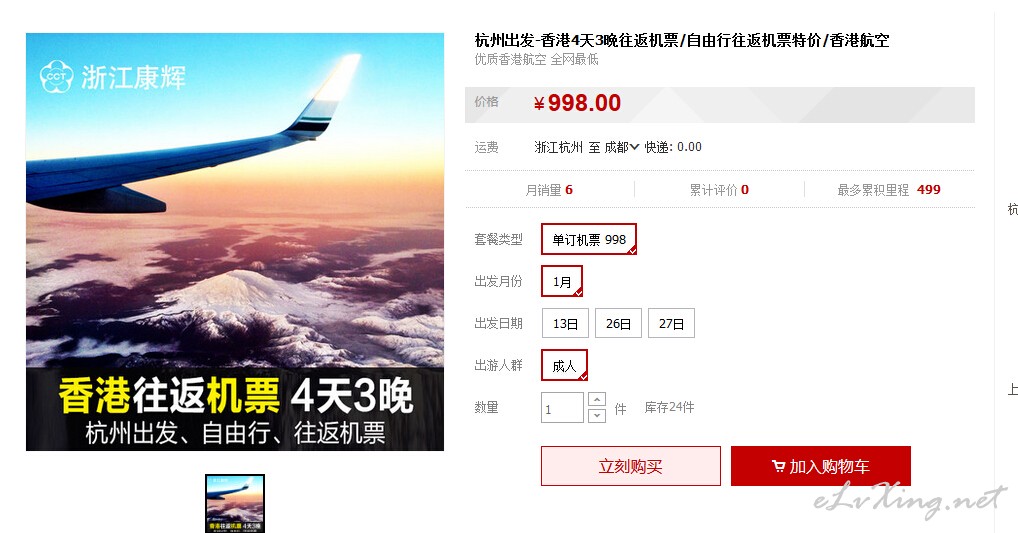This screenshot has height=533, width=1018.
Task: Select the 成人 traveler type
Action: tap(564, 366)
